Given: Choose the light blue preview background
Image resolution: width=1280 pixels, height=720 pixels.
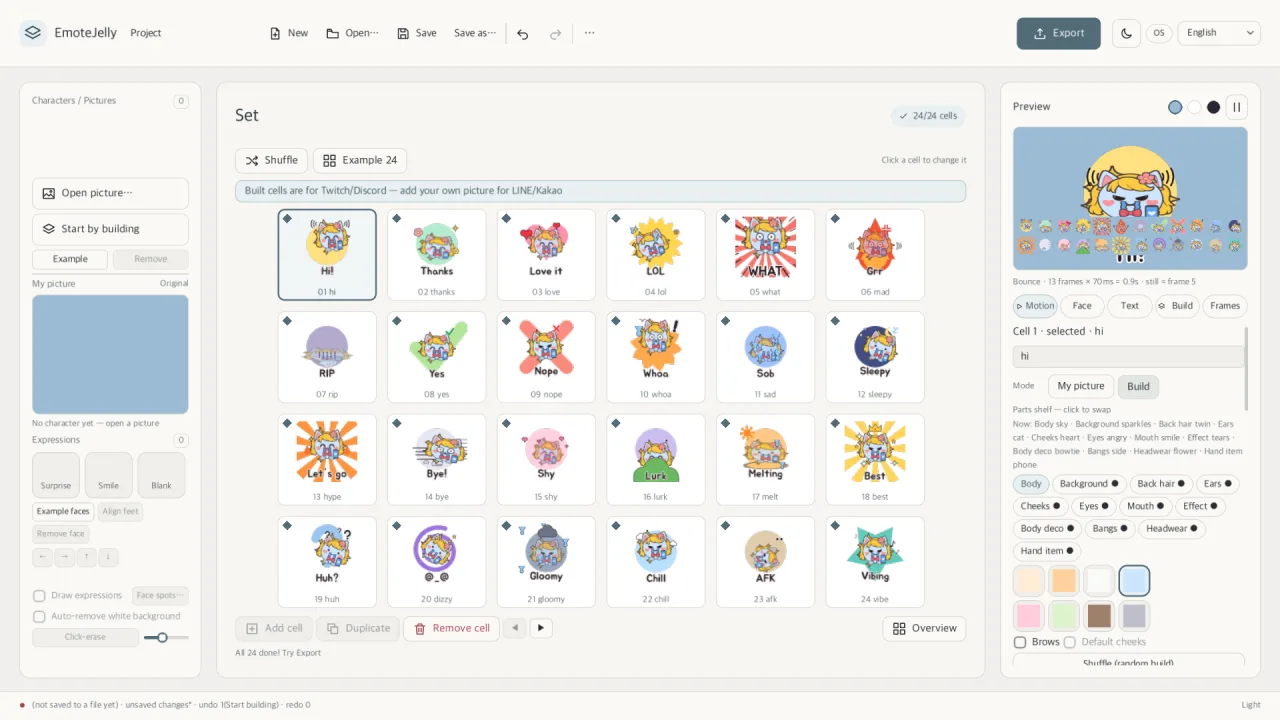Looking at the screenshot, I should (1175, 107).
